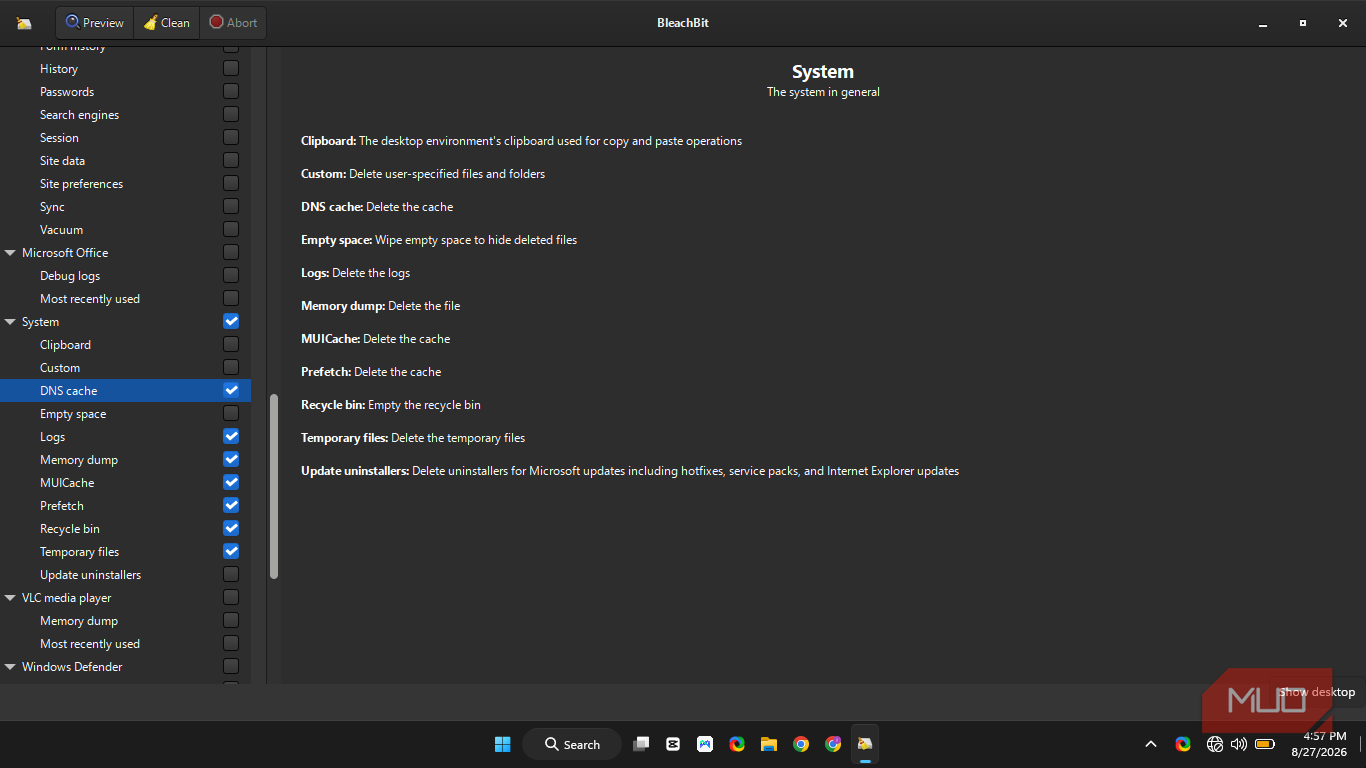Select the Empty space tree row
This screenshot has height=768, width=1366.
125,413
